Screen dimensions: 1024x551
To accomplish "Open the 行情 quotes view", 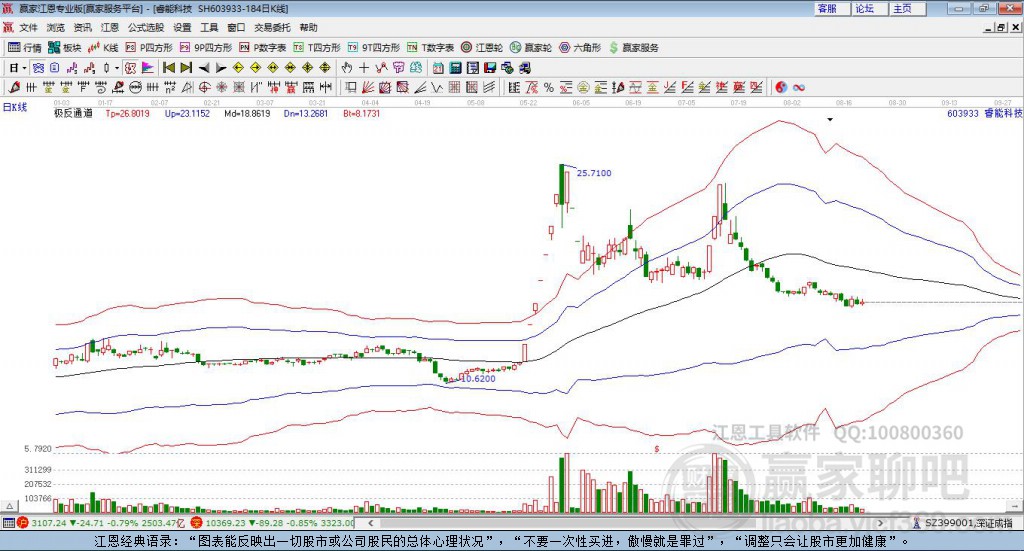I will [24, 48].
